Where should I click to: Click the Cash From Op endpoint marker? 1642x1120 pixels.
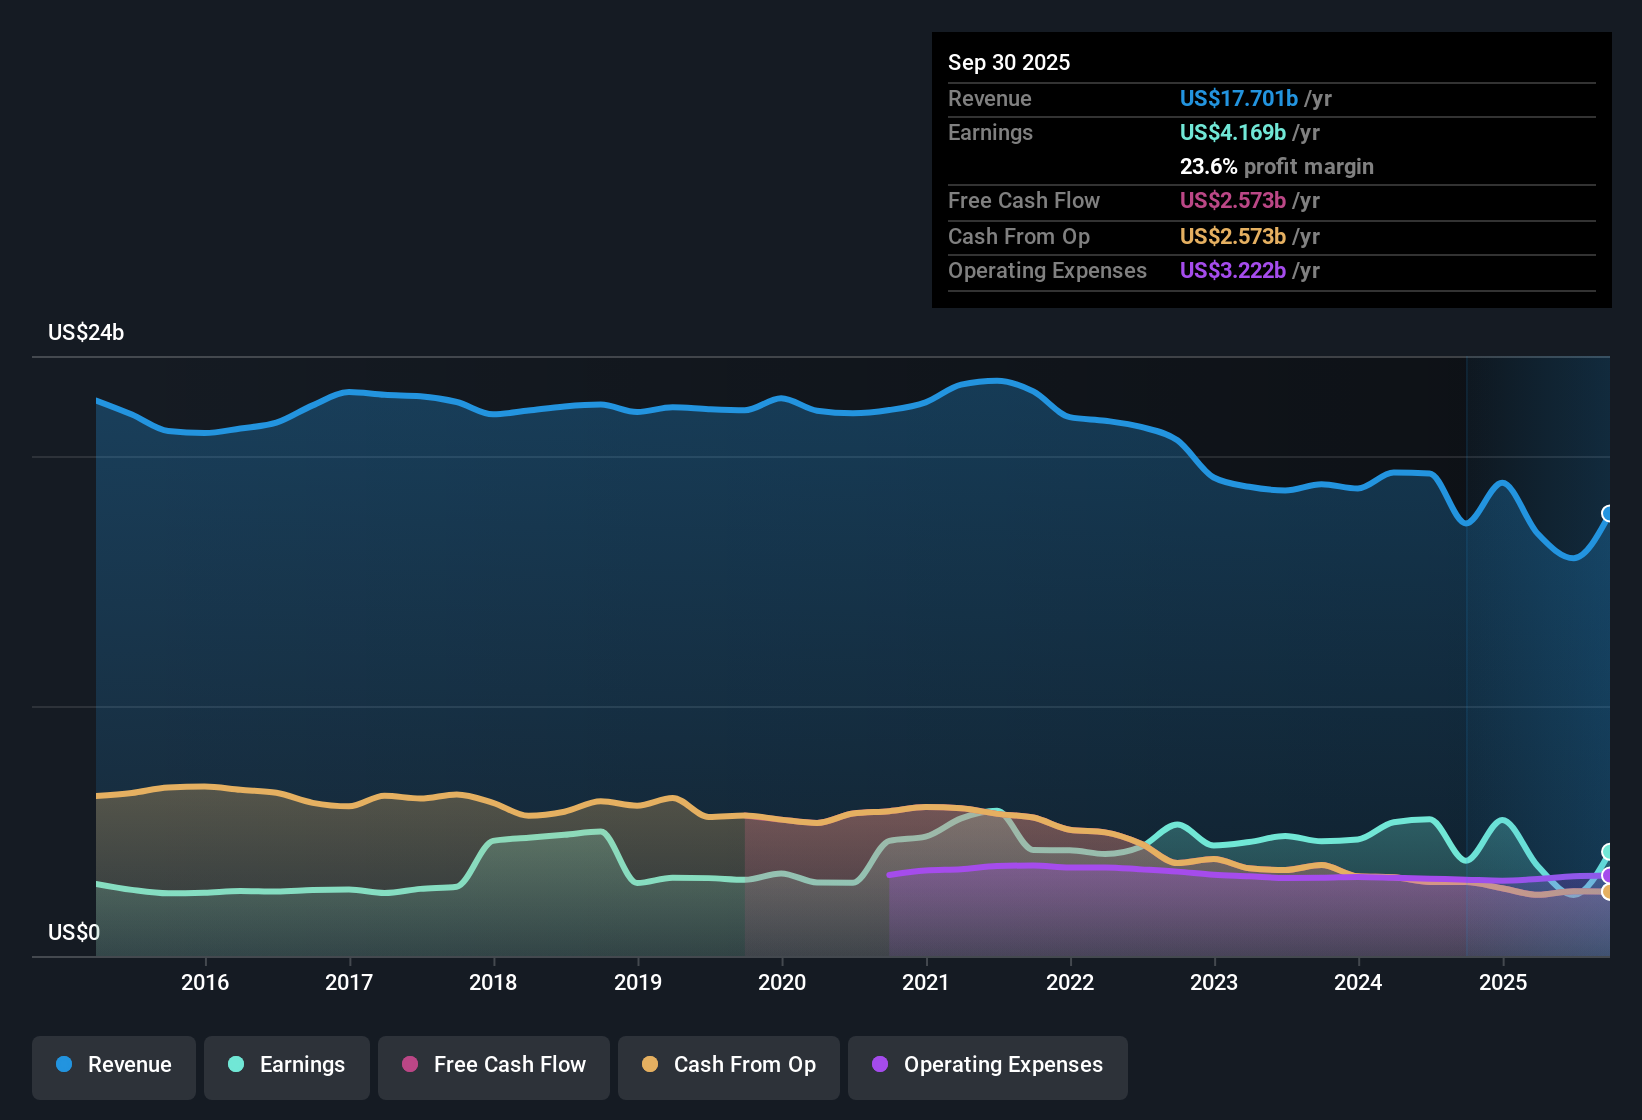point(1608,892)
